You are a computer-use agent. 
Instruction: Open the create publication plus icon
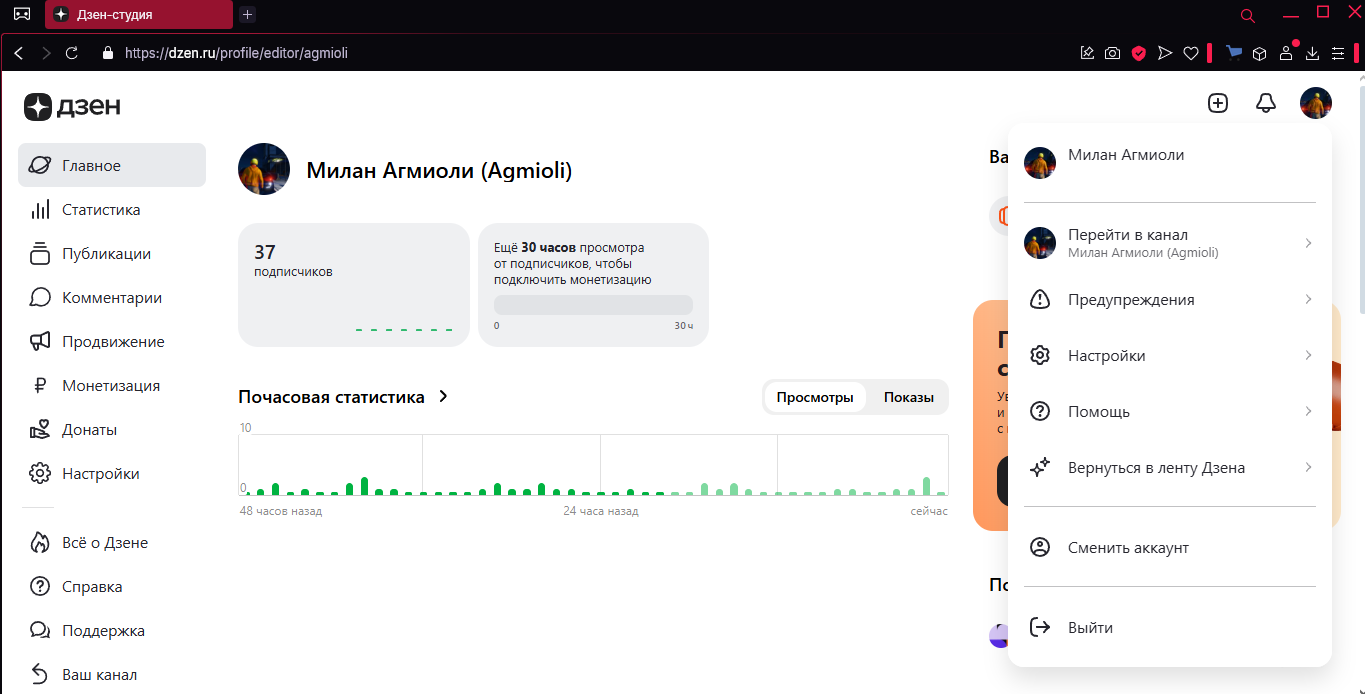(x=1217, y=103)
